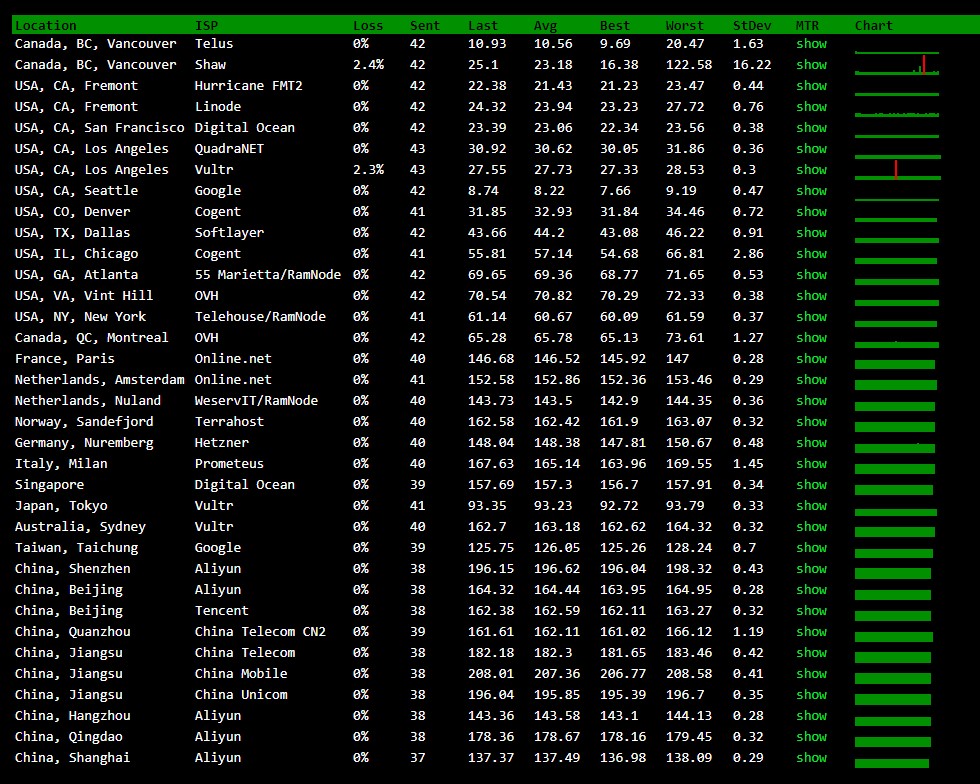This screenshot has width=980, height=784.
Task: Show the MTR for the China Mobile row
Action: [x=811, y=674]
